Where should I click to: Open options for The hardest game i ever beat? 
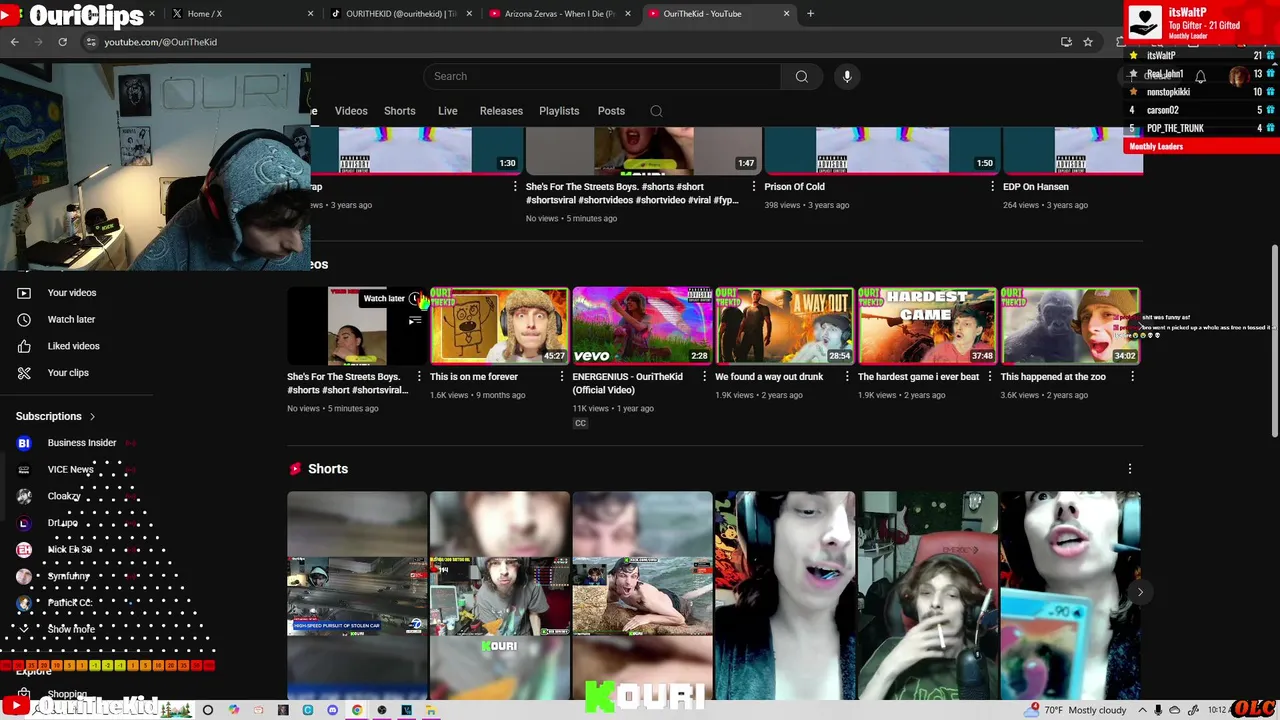[990, 377]
